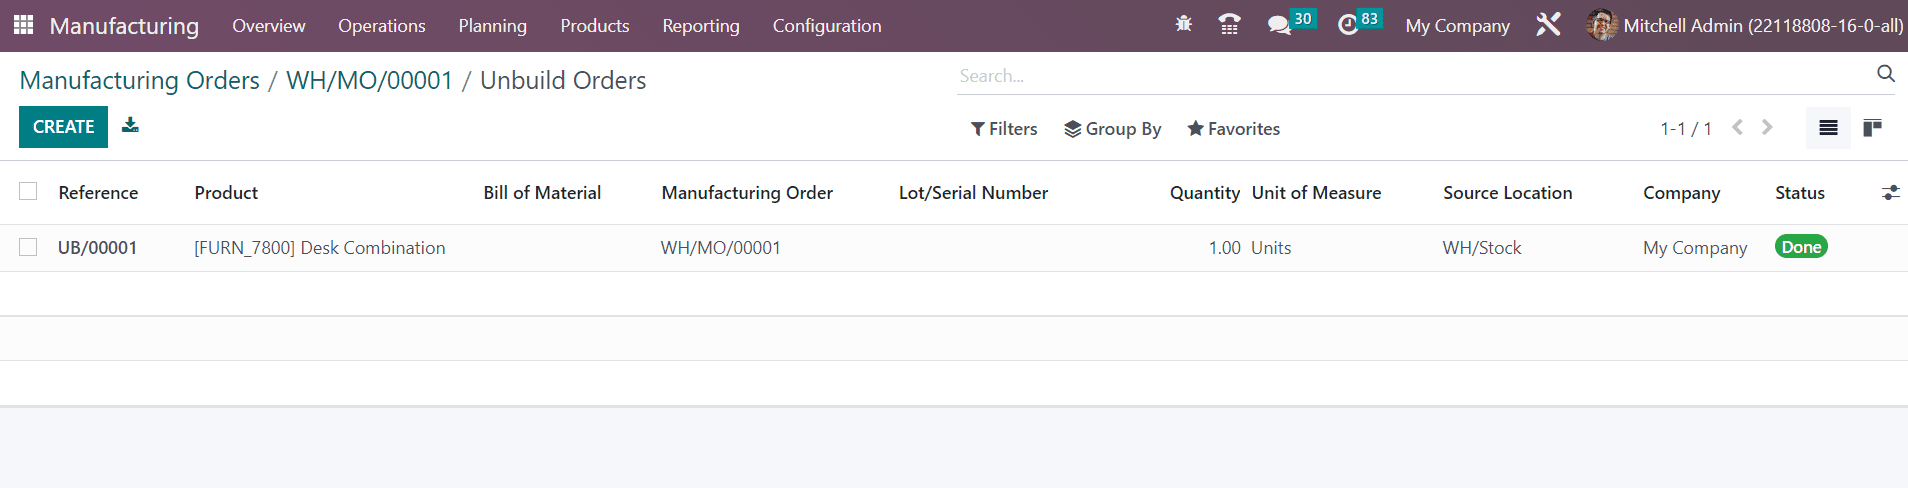Open the Configuration menu
This screenshot has width=1908, height=488.
click(827, 26)
